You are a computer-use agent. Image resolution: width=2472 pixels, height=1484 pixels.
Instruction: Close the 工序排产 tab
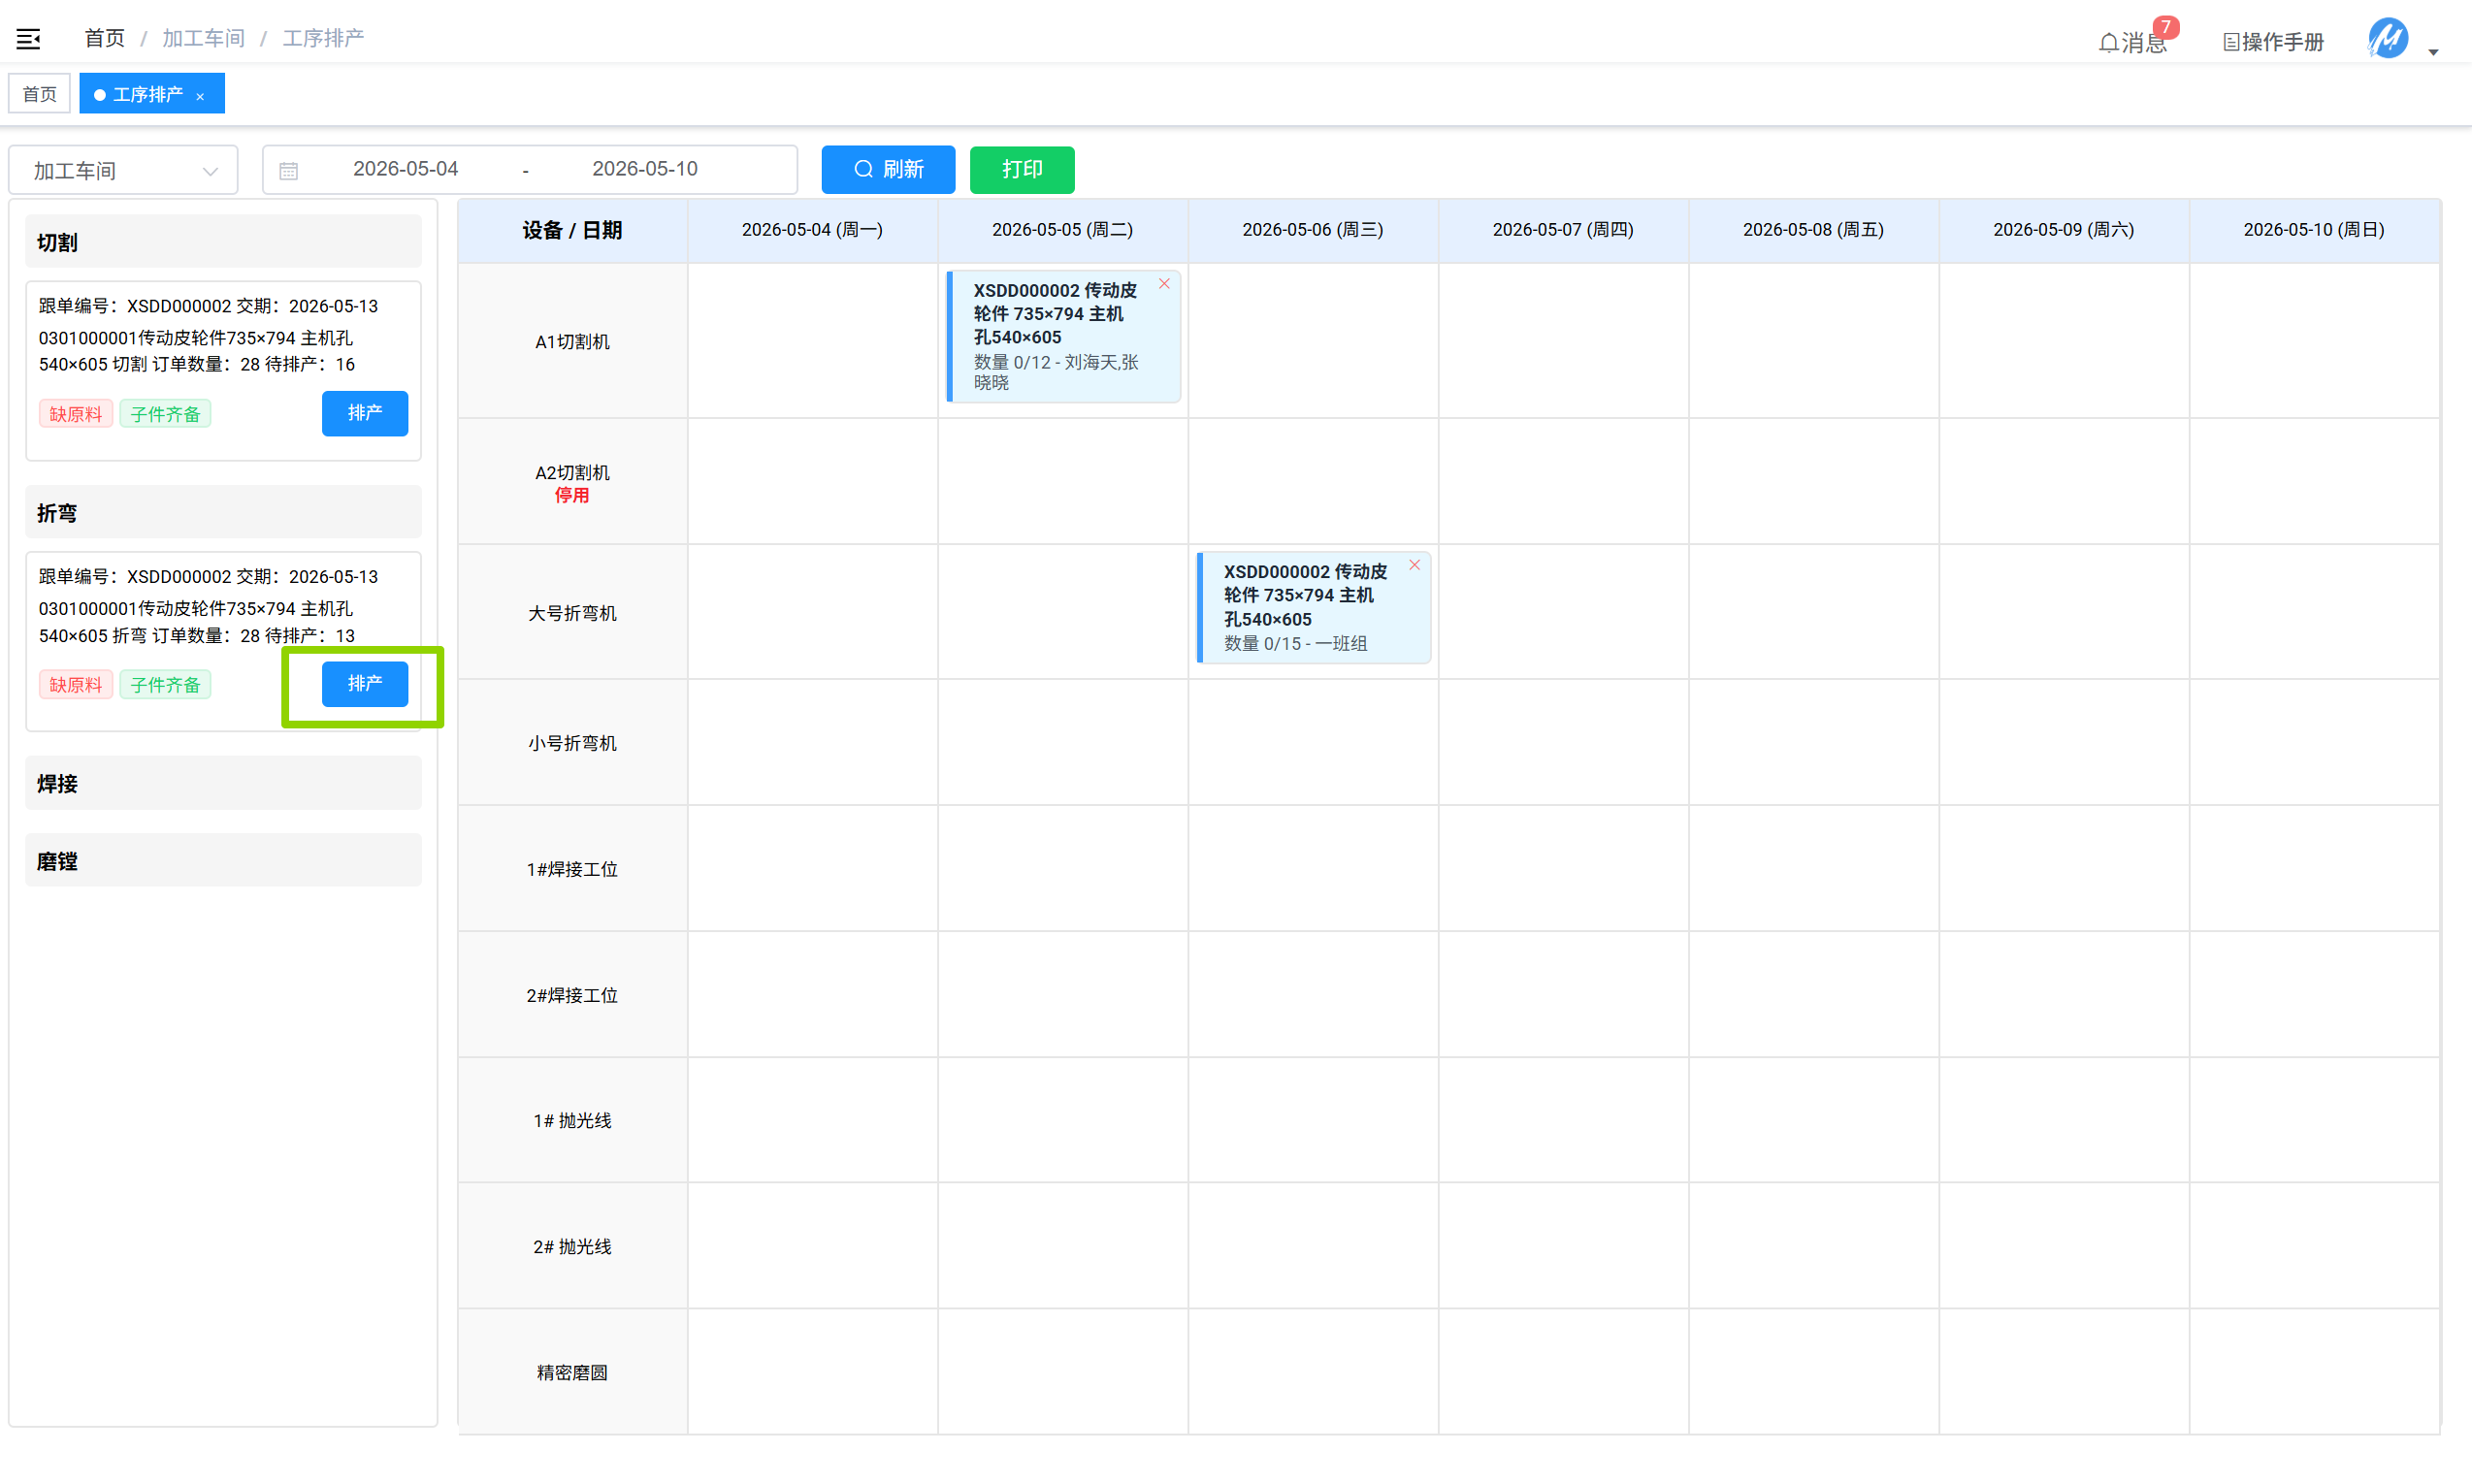pyautogui.click(x=201, y=96)
